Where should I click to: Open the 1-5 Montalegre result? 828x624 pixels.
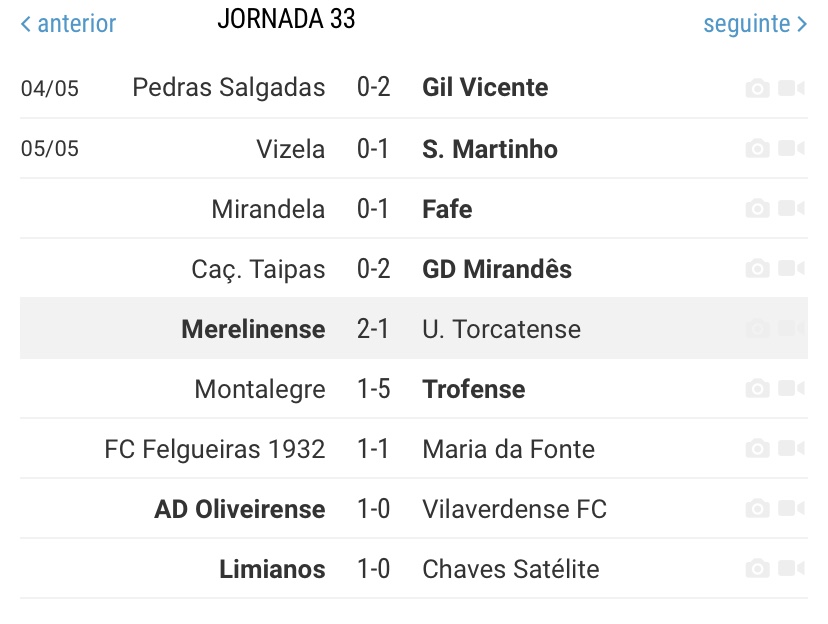[x=373, y=389]
